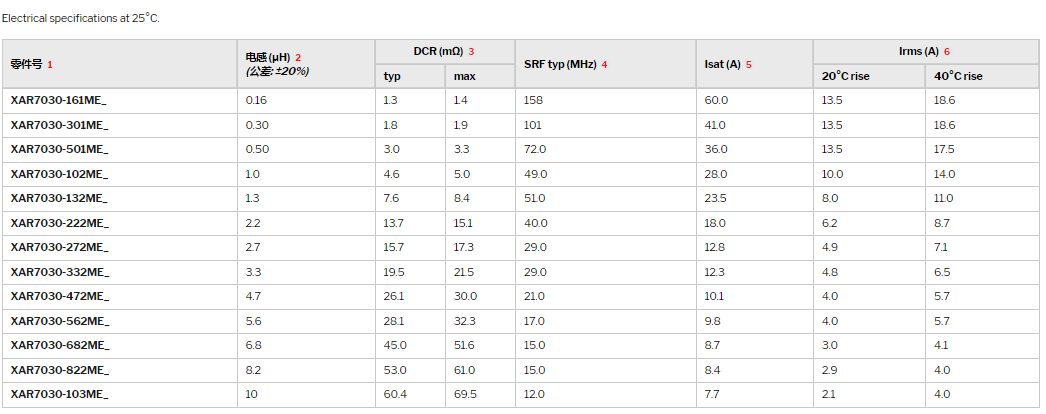The height and width of the screenshot is (414, 1046).
Task: Open the XAR7030-222ME_ part entry
Action: [59, 223]
